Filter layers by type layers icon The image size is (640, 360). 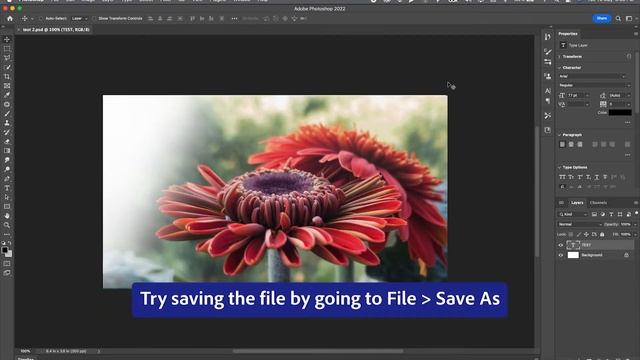pyautogui.click(x=611, y=214)
